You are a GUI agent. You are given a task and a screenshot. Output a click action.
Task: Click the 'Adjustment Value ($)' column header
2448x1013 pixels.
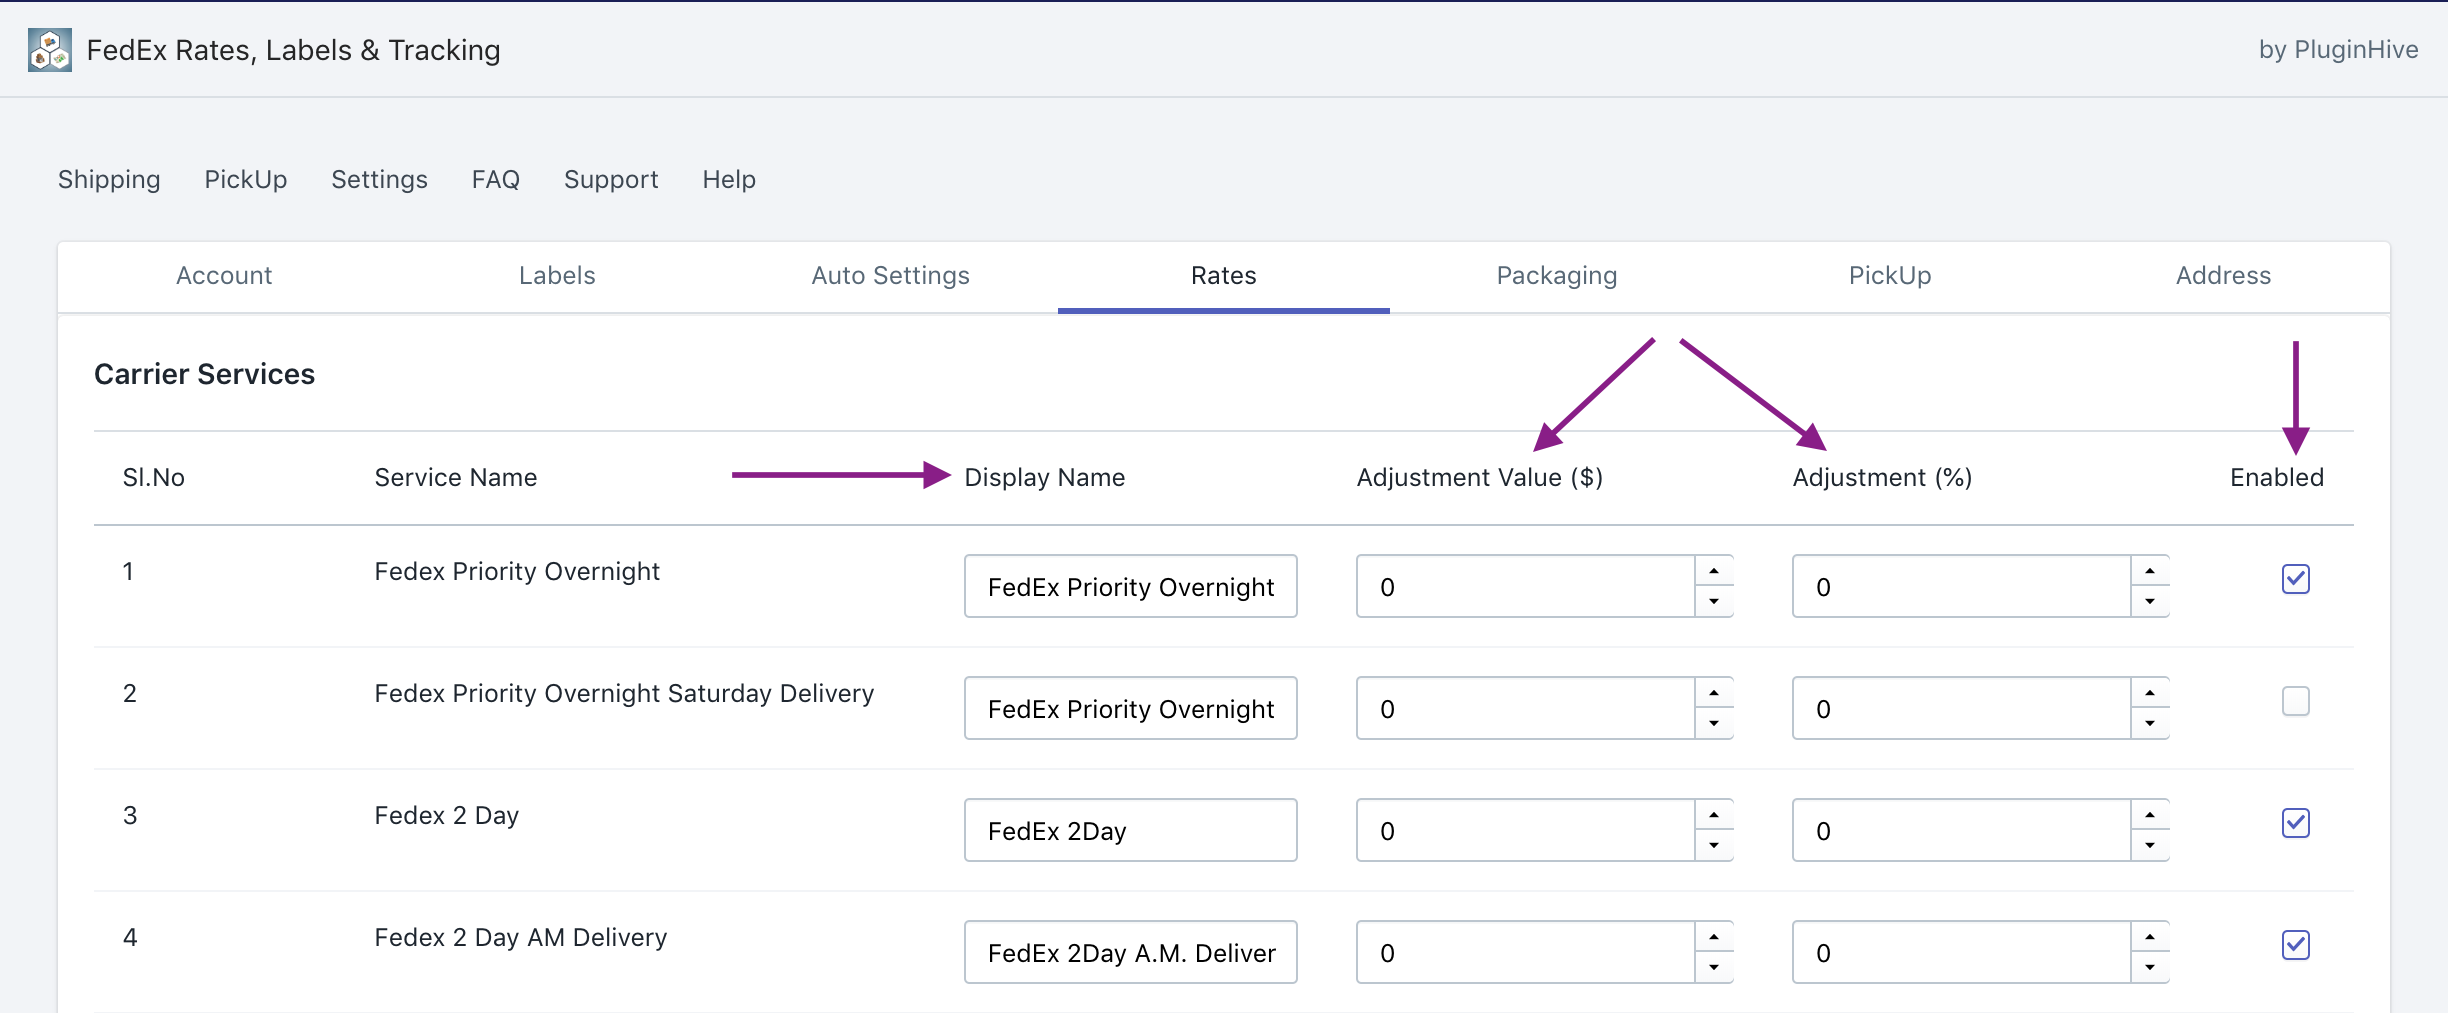click(1479, 478)
